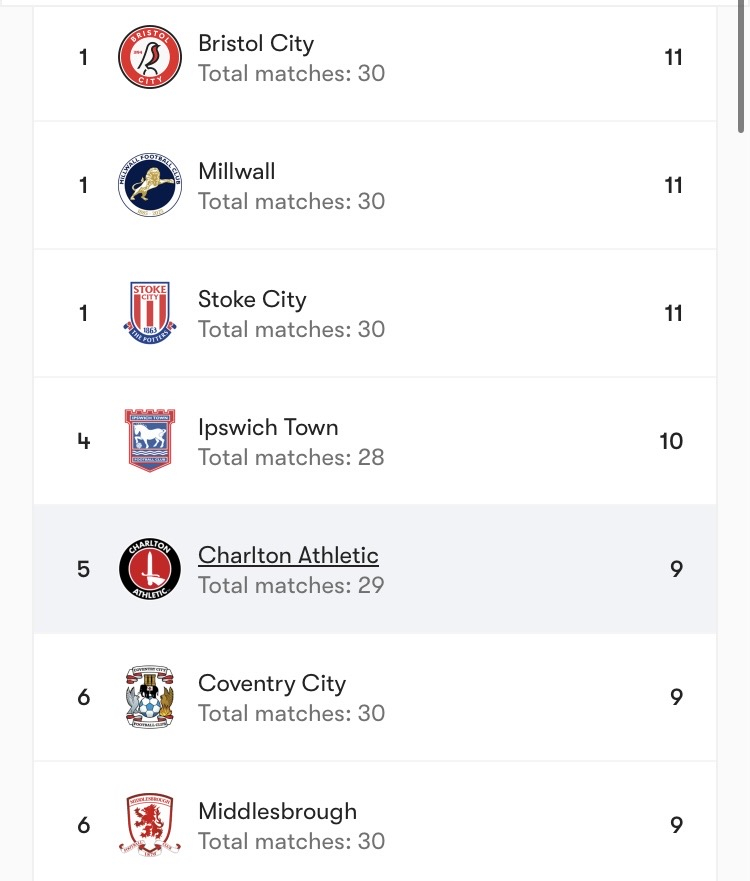The height and width of the screenshot is (881, 750).
Task: Click Charlton Athletic's "Total matches: 29" text
Action: click(291, 585)
